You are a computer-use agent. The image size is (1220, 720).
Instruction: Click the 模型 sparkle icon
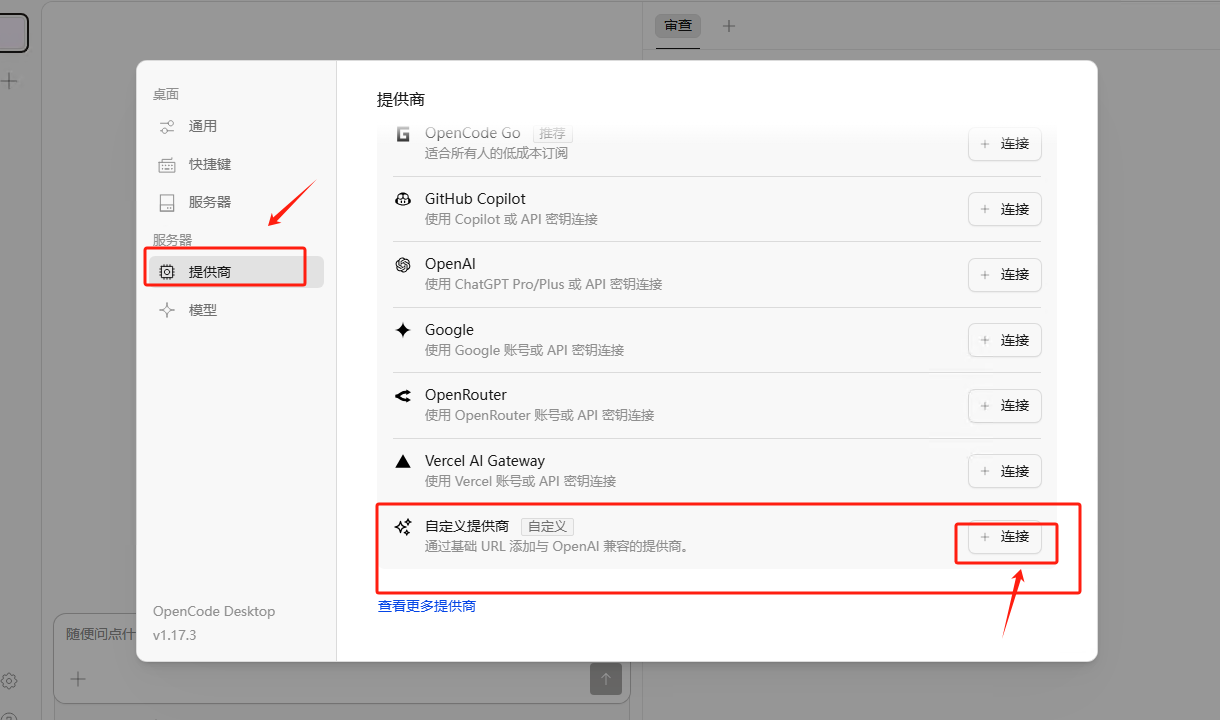click(x=167, y=310)
